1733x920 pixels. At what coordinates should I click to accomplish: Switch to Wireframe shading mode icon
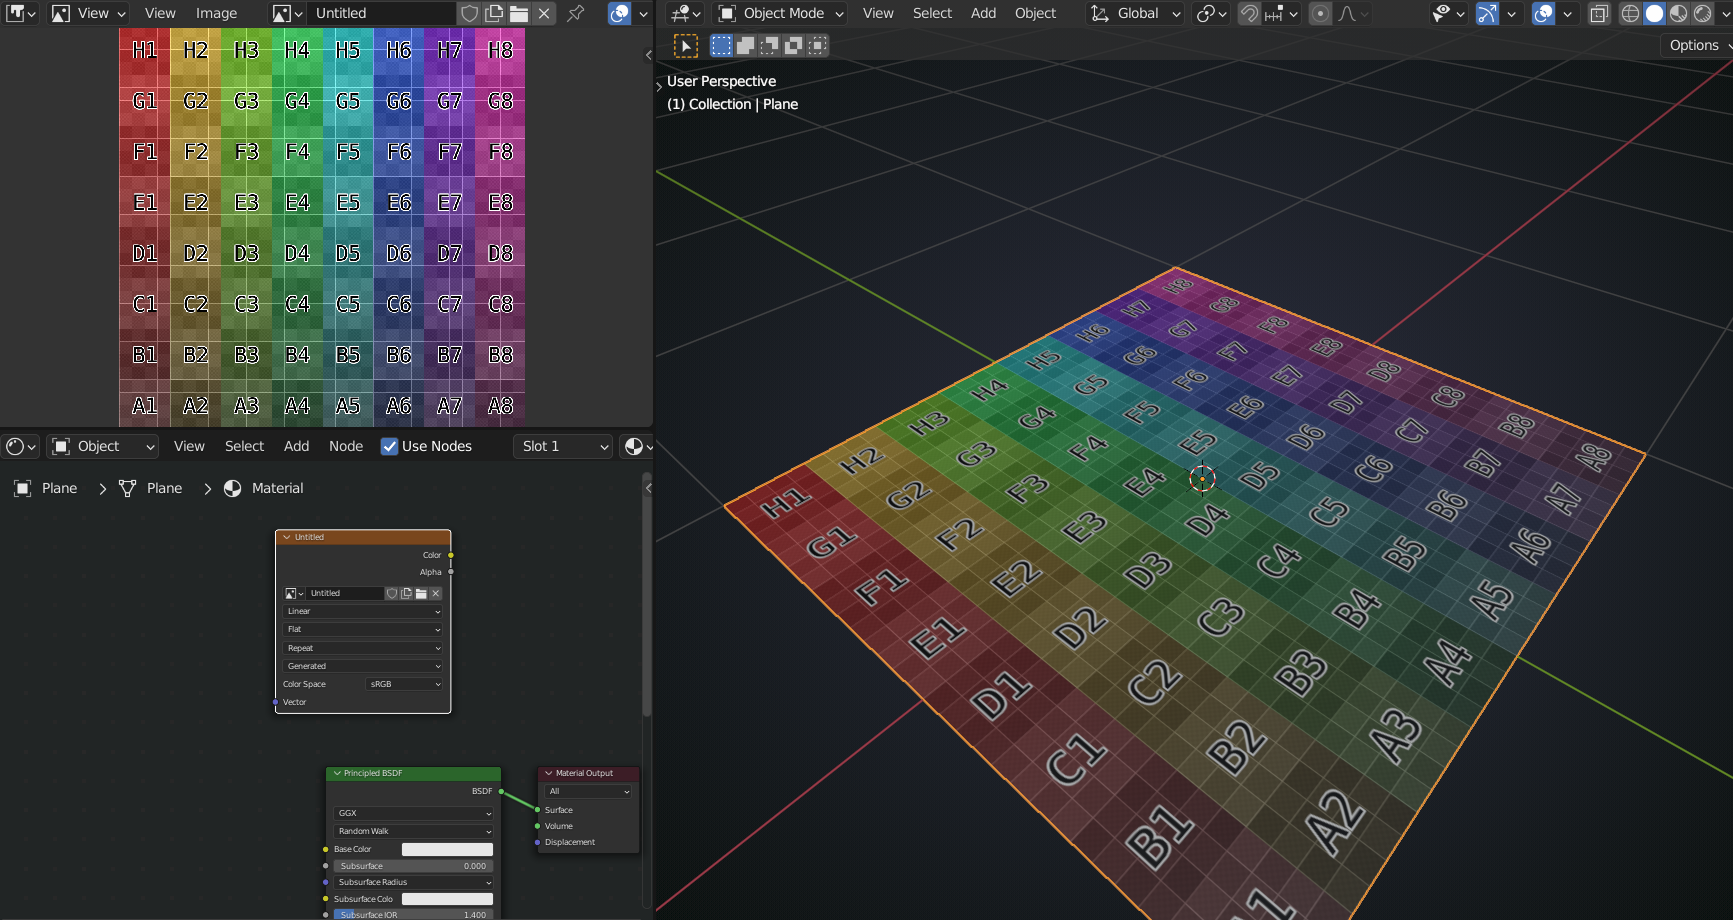click(x=1631, y=13)
